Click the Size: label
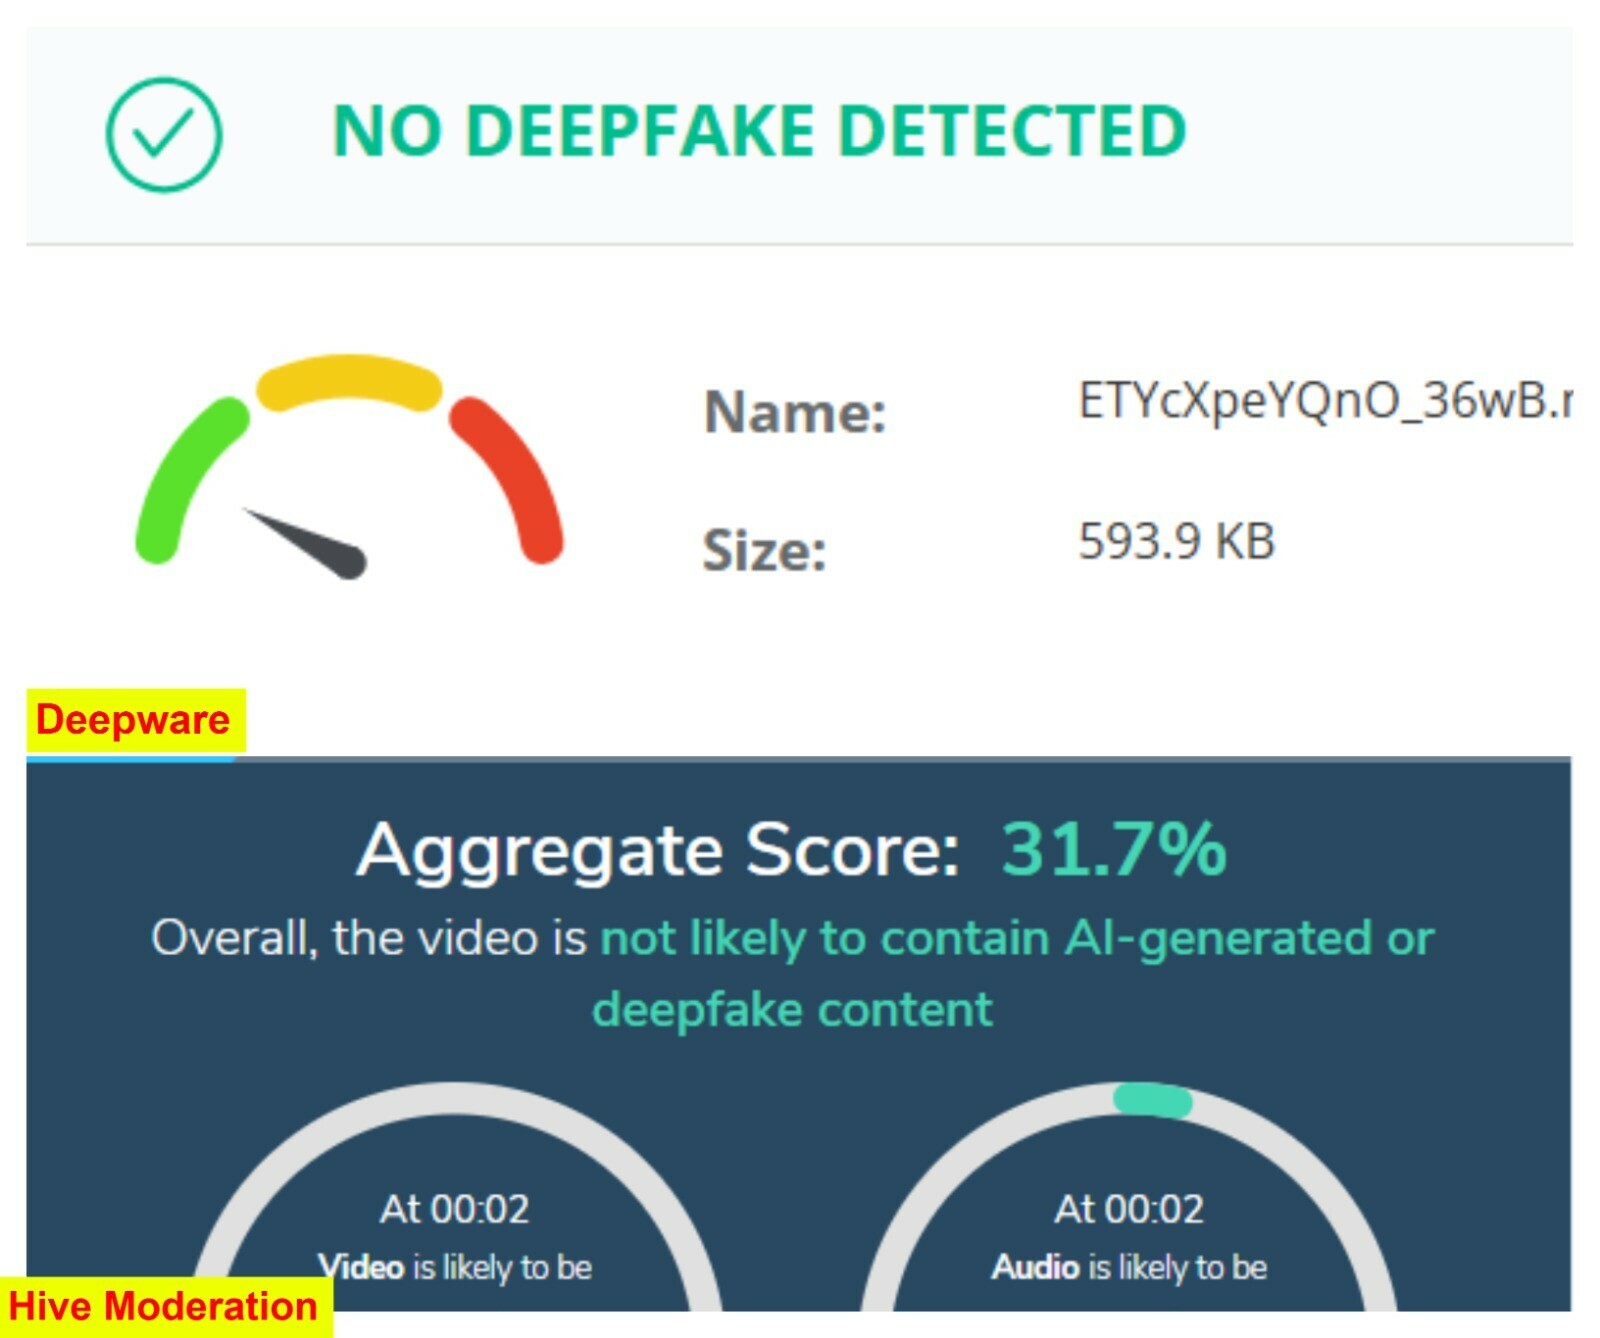The image size is (1600, 1338). [764, 551]
